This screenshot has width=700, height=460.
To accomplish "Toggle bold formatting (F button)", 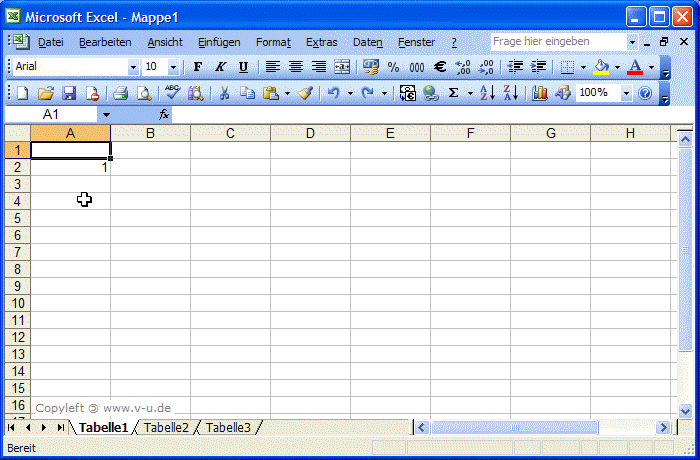I will (x=197, y=67).
